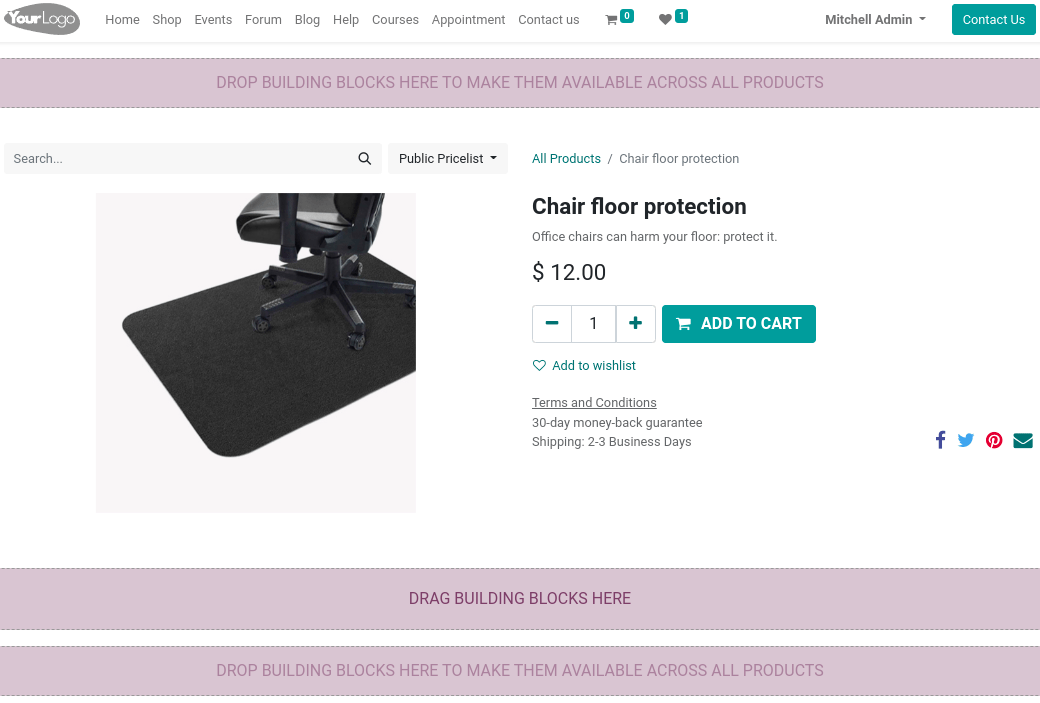Open the Courses menu item
Image resolution: width=1040 pixels, height=703 pixels.
(395, 19)
